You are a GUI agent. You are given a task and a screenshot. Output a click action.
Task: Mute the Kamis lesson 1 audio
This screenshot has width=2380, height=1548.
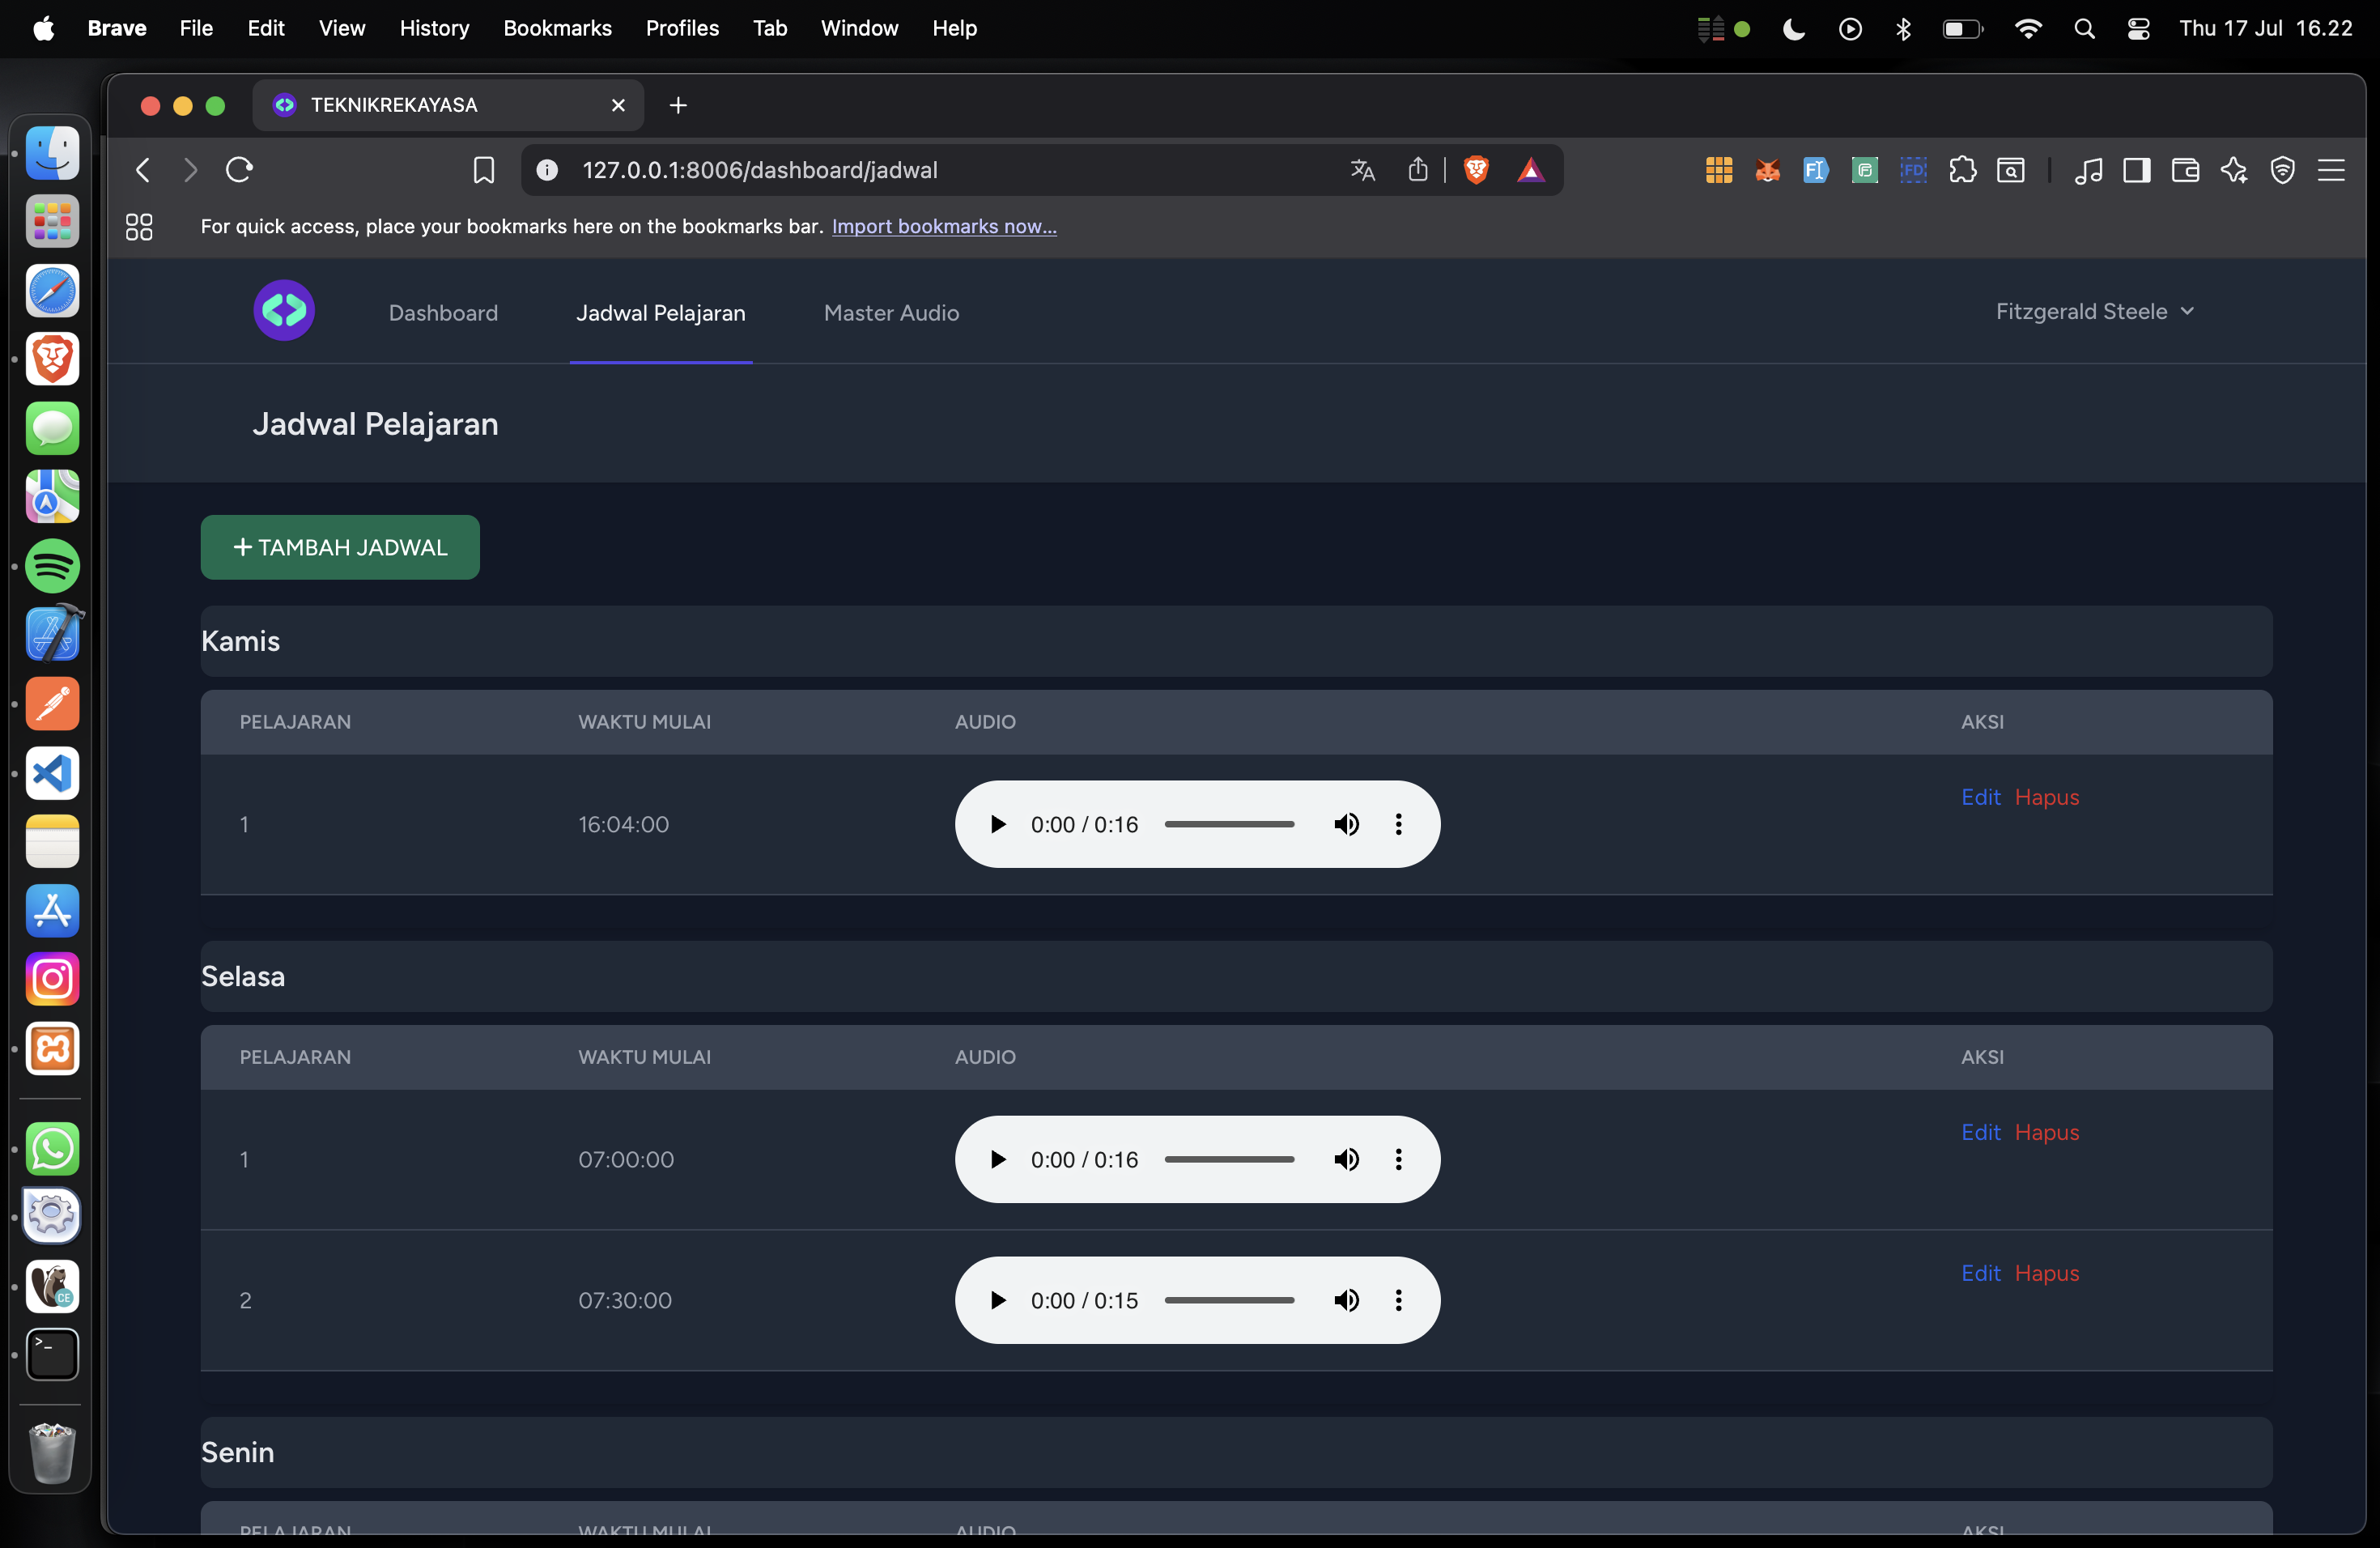click(1346, 824)
